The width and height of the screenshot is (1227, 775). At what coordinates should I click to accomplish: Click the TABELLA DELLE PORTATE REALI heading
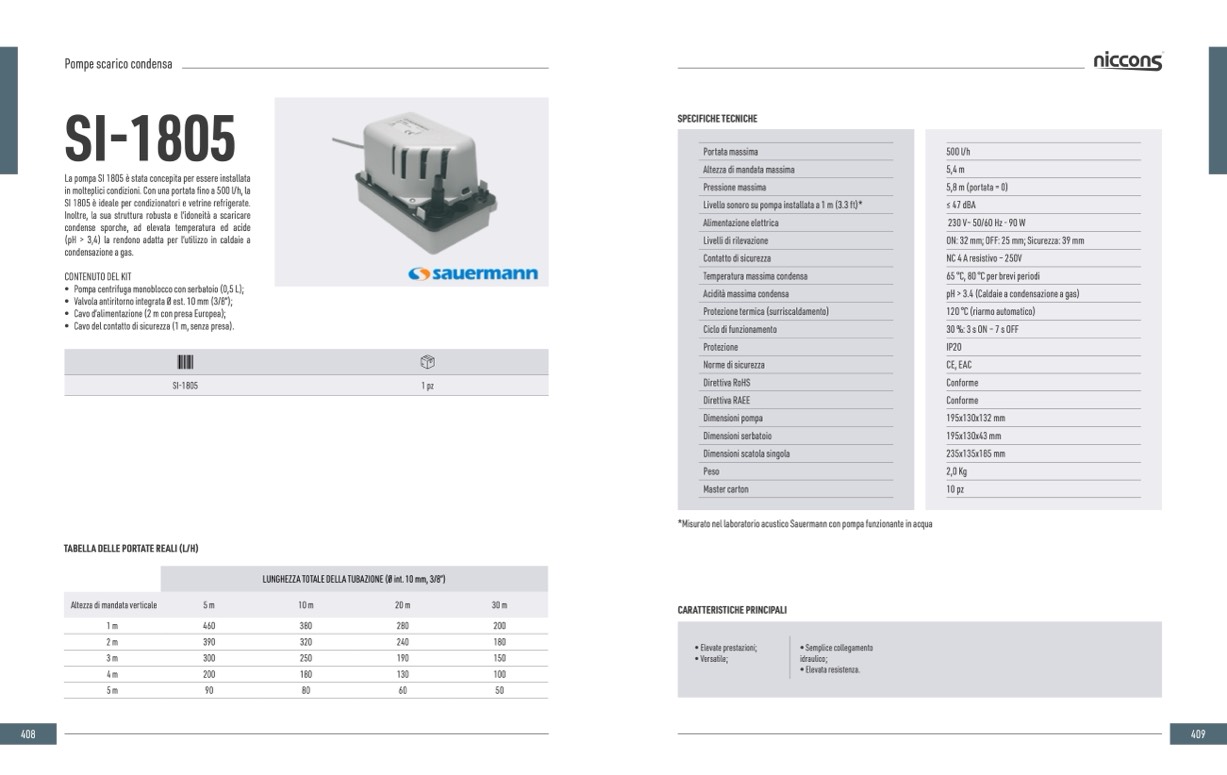tap(131, 548)
